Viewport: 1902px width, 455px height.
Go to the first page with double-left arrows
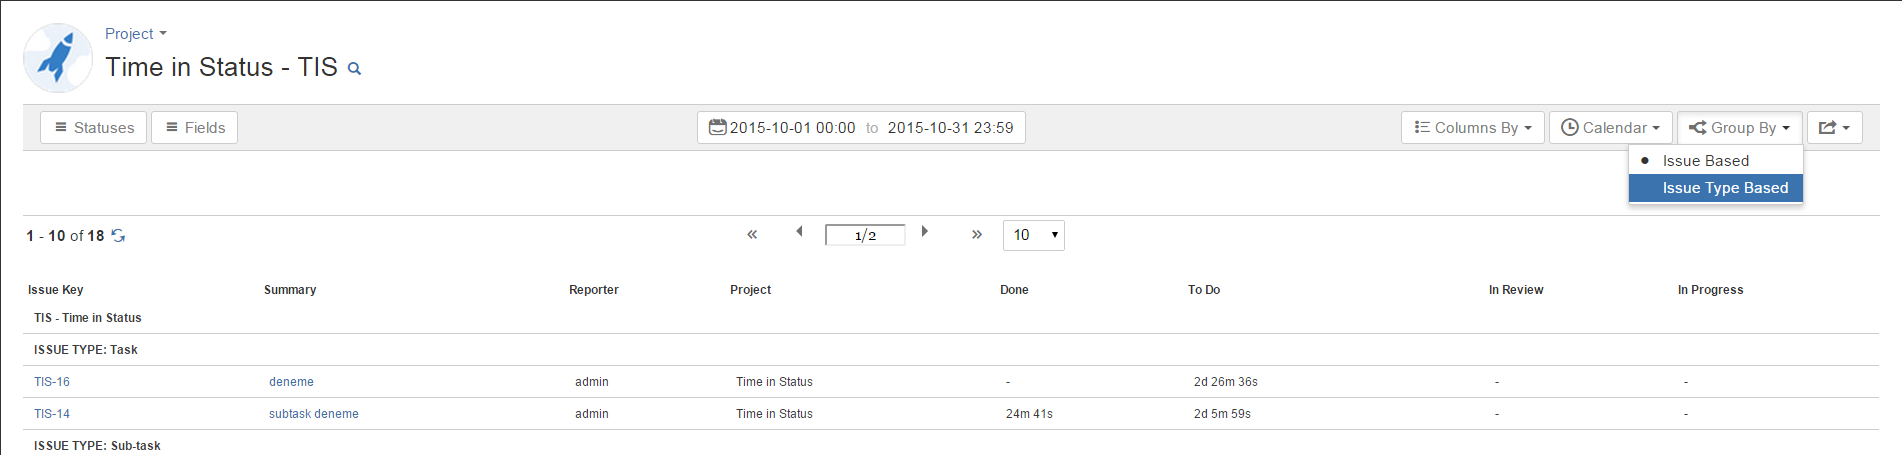click(x=752, y=235)
